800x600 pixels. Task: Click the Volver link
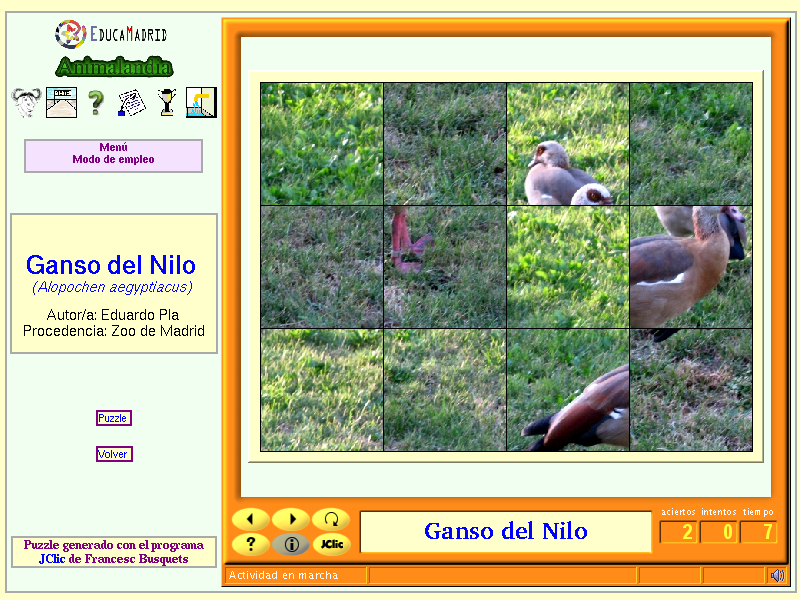tap(114, 454)
